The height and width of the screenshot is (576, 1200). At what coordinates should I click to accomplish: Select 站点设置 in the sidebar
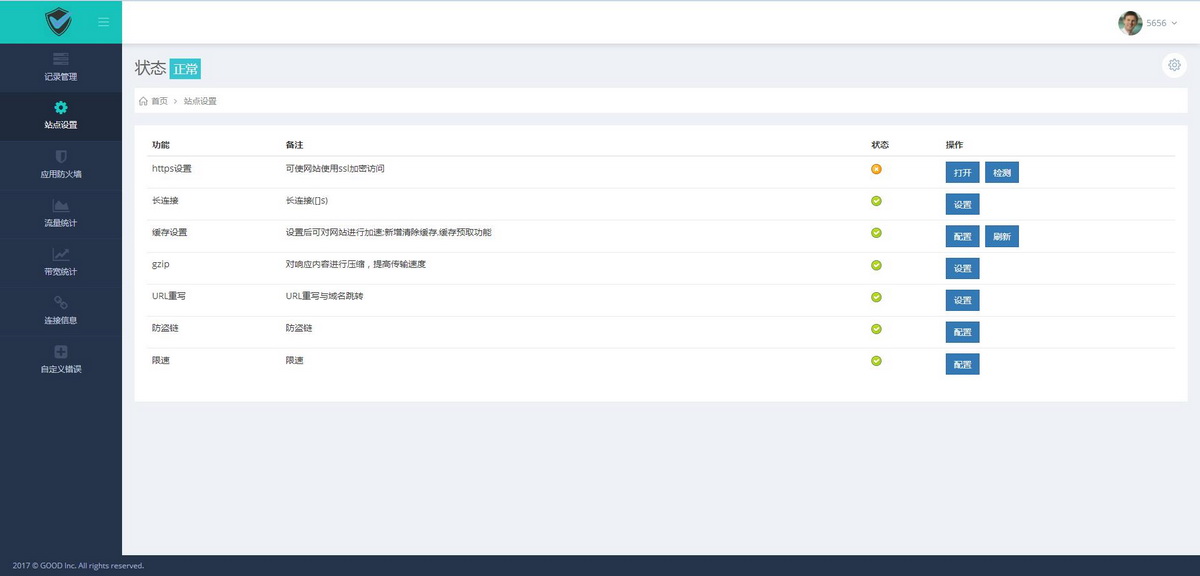point(61,115)
